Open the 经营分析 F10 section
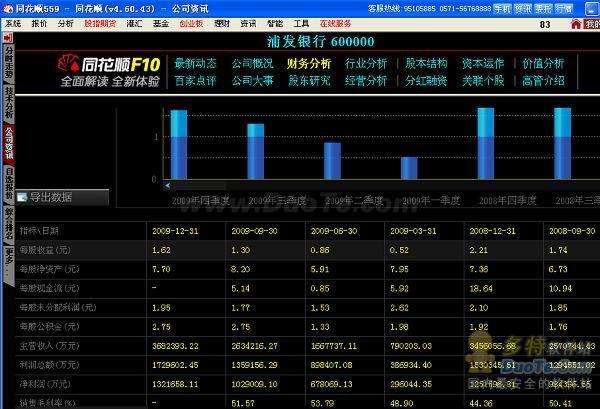This screenshot has width=600, height=409. tap(366, 81)
